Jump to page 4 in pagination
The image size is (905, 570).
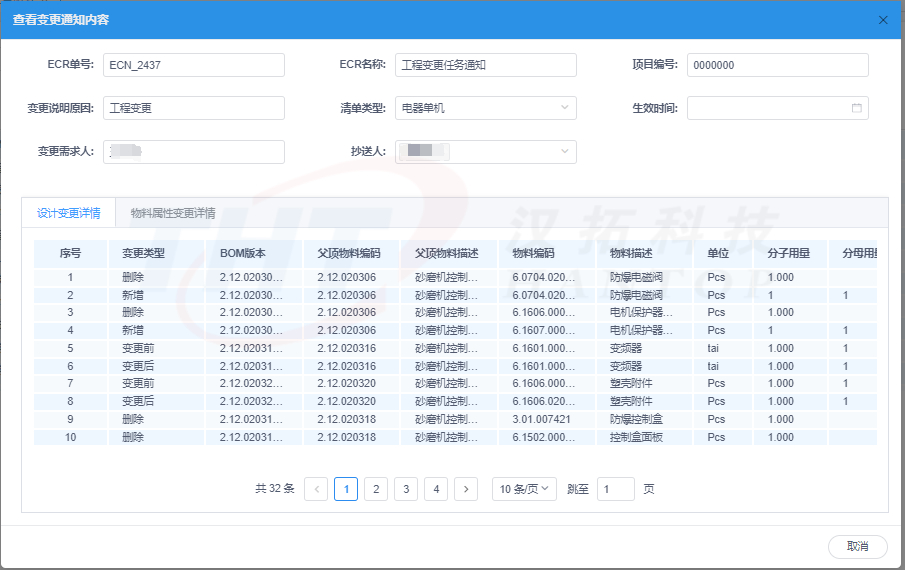click(x=436, y=489)
